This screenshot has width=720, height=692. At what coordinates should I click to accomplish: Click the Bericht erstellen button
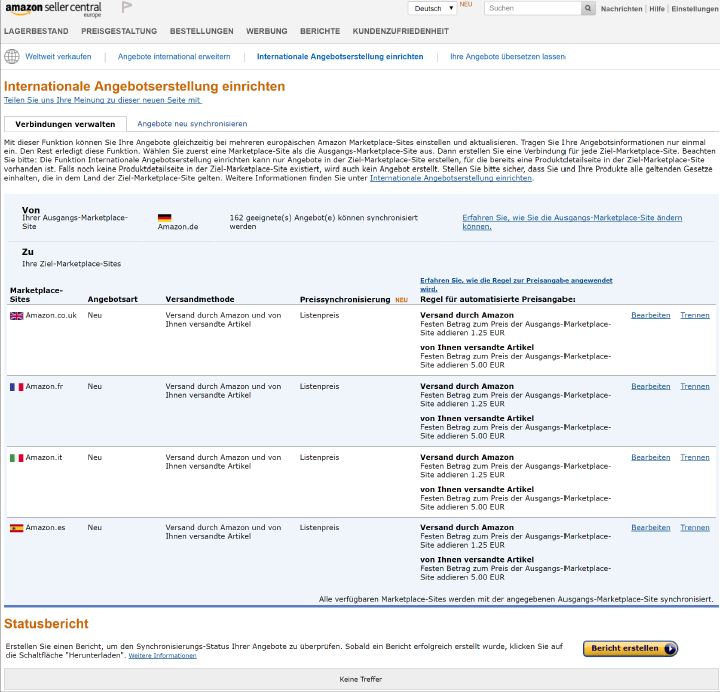[630, 648]
